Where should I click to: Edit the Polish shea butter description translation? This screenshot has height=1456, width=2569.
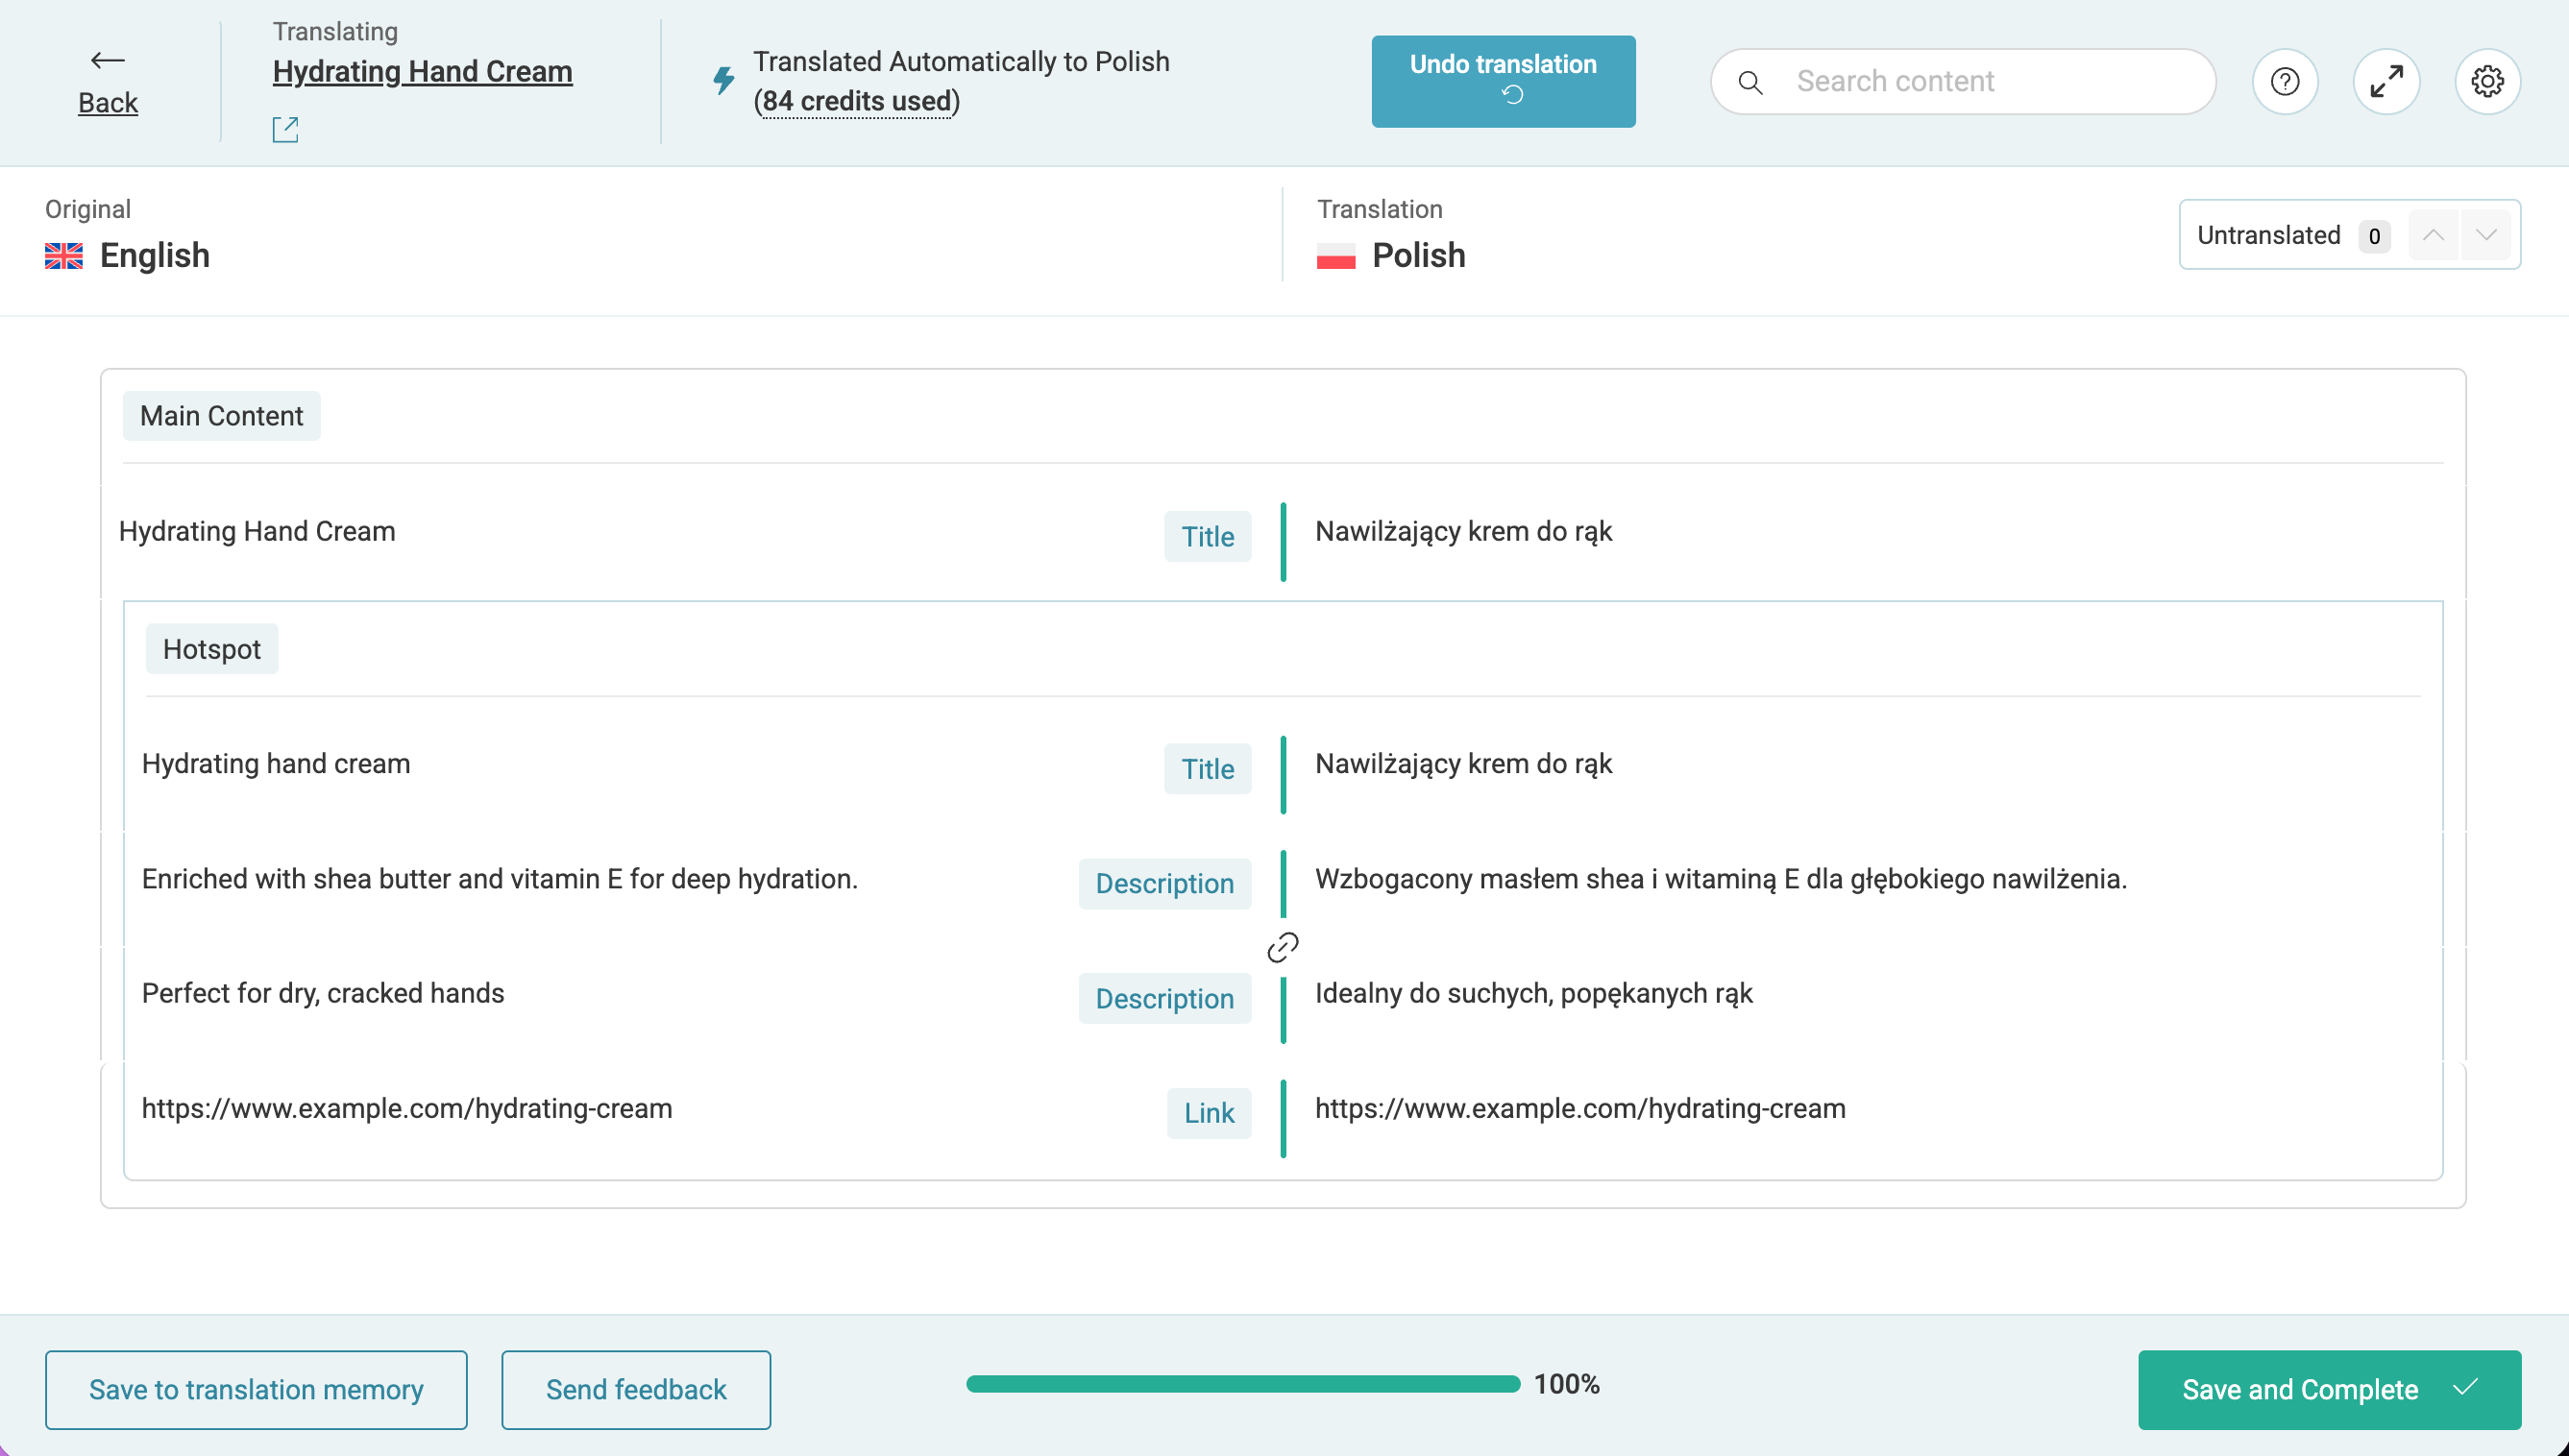(1720, 879)
